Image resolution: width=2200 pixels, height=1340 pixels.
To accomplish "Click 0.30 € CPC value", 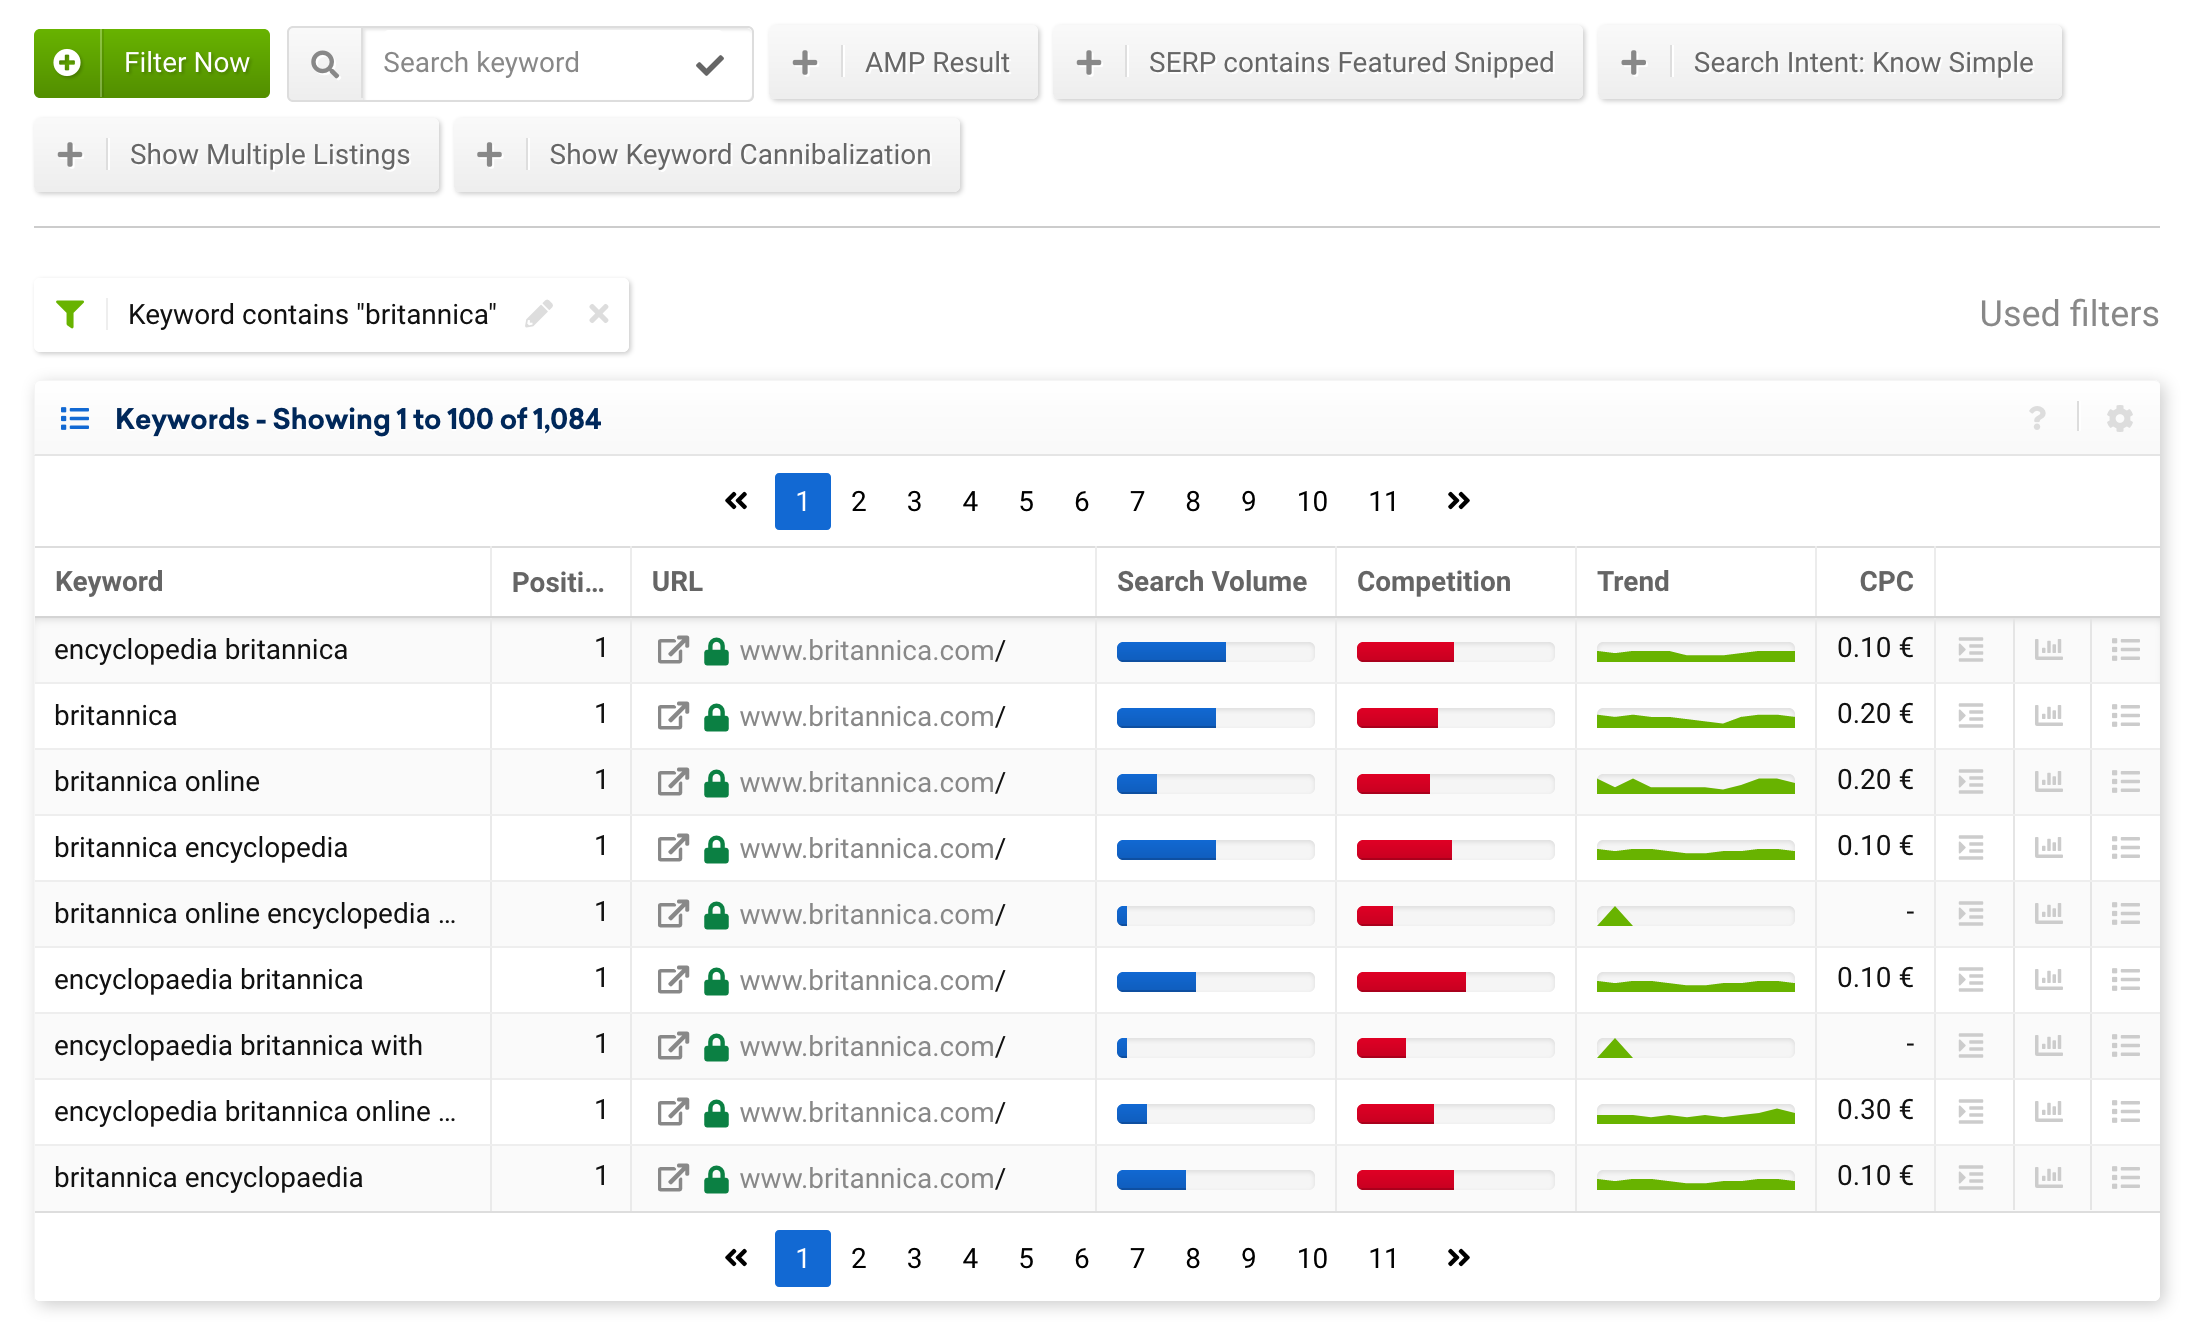I will coord(1875,1110).
